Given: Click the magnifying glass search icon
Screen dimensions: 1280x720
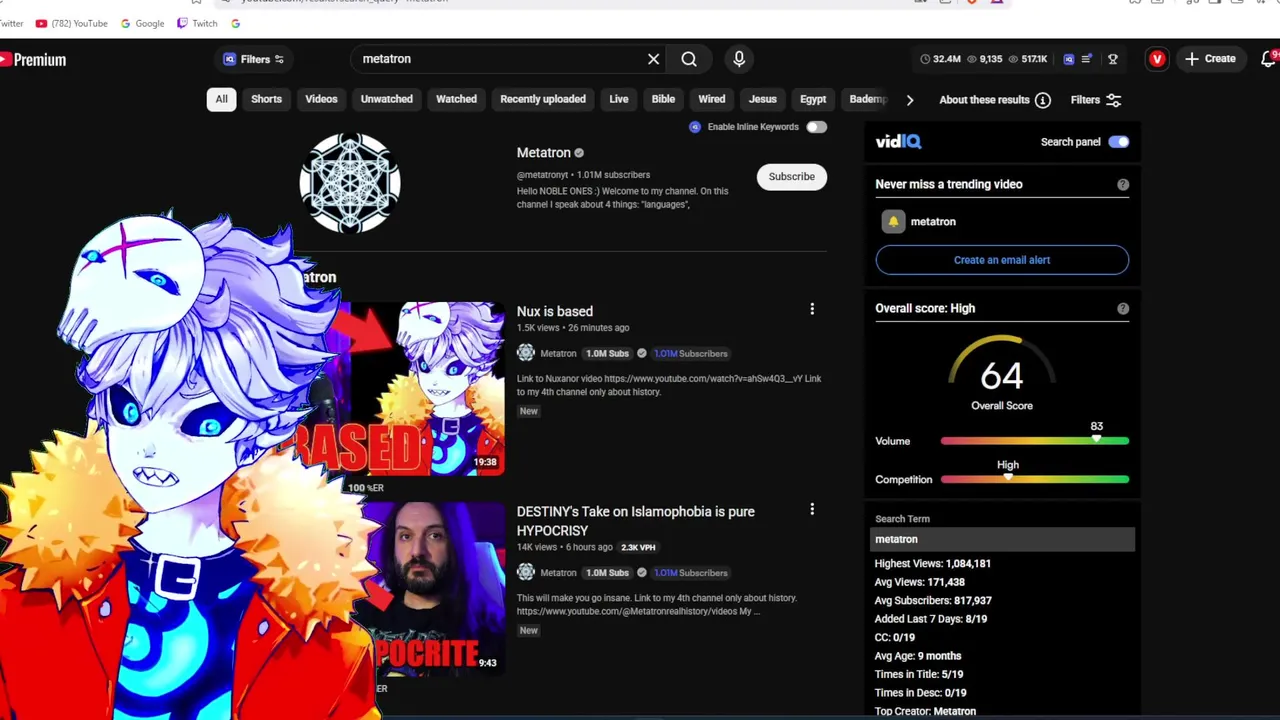Looking at the screenshot, I should click(689, 59).
